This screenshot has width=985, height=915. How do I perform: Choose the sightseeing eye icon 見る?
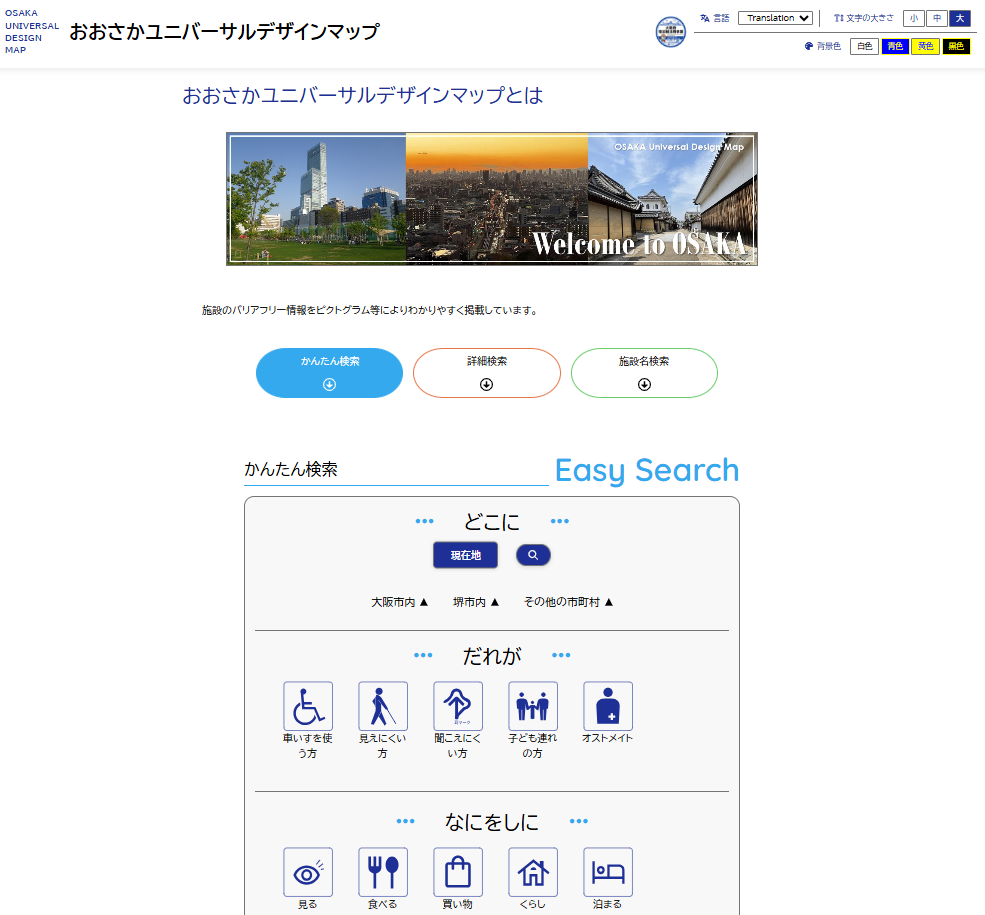[308, 872]
